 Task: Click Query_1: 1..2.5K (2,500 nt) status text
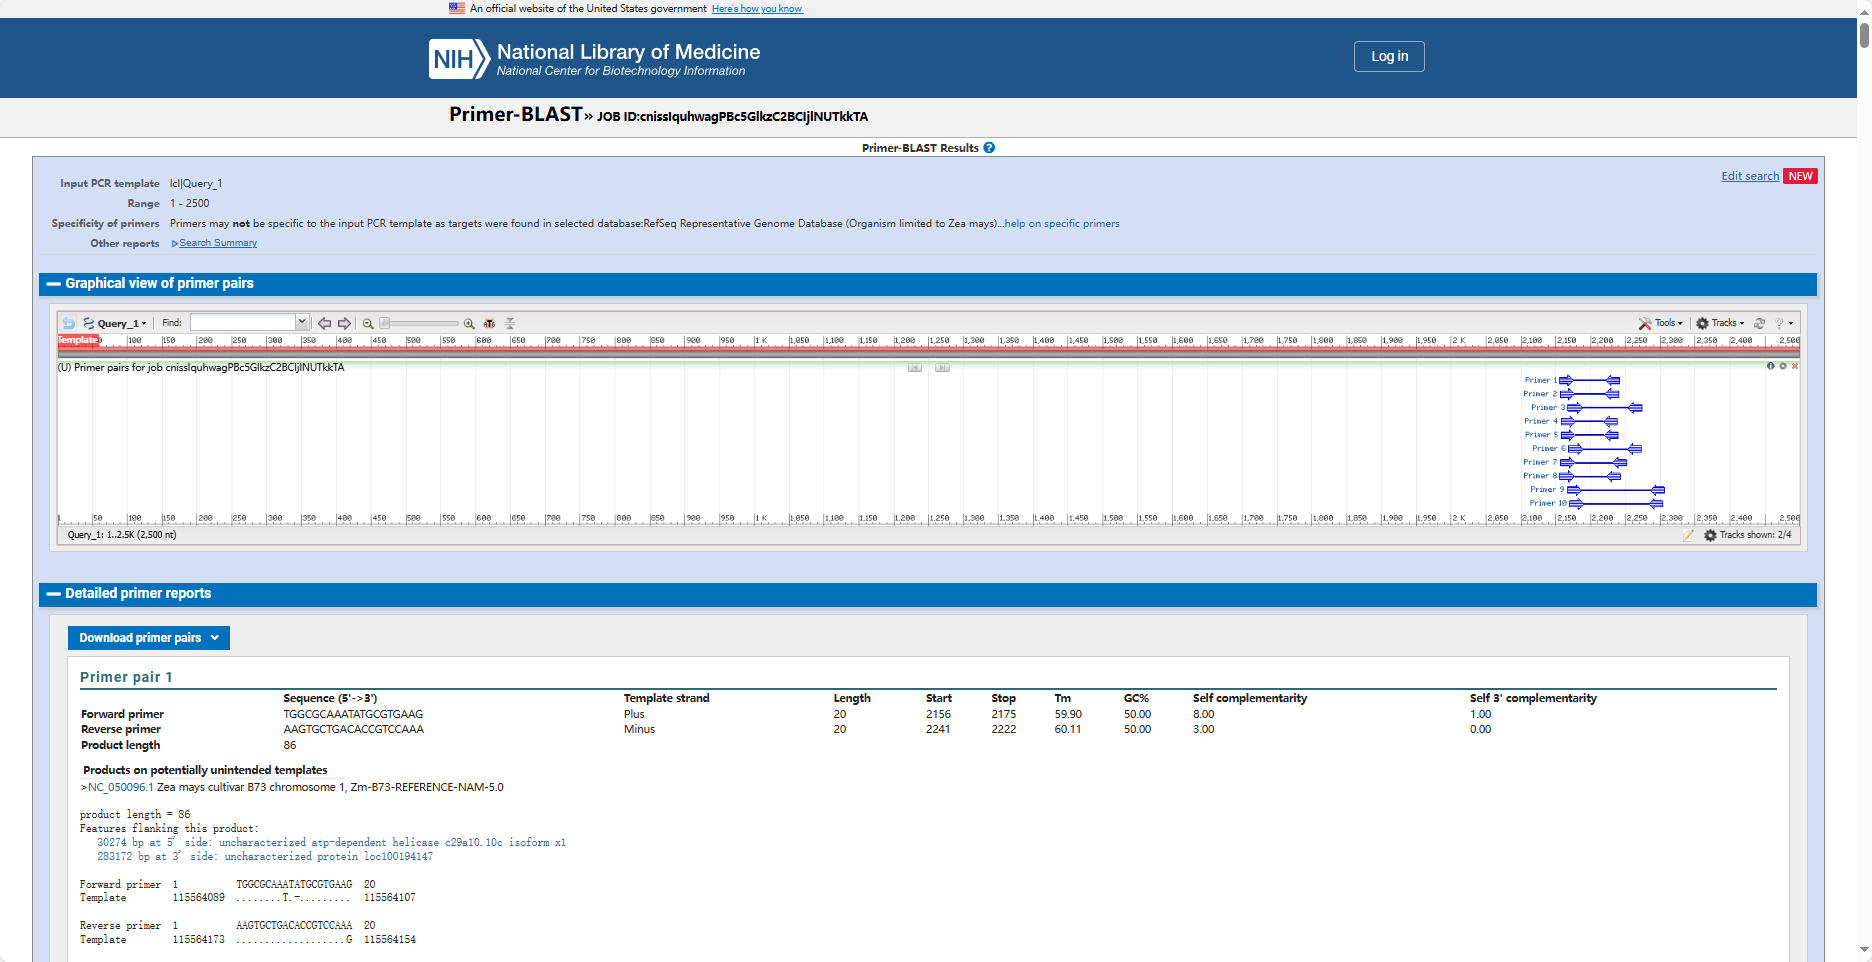[122, 535]
